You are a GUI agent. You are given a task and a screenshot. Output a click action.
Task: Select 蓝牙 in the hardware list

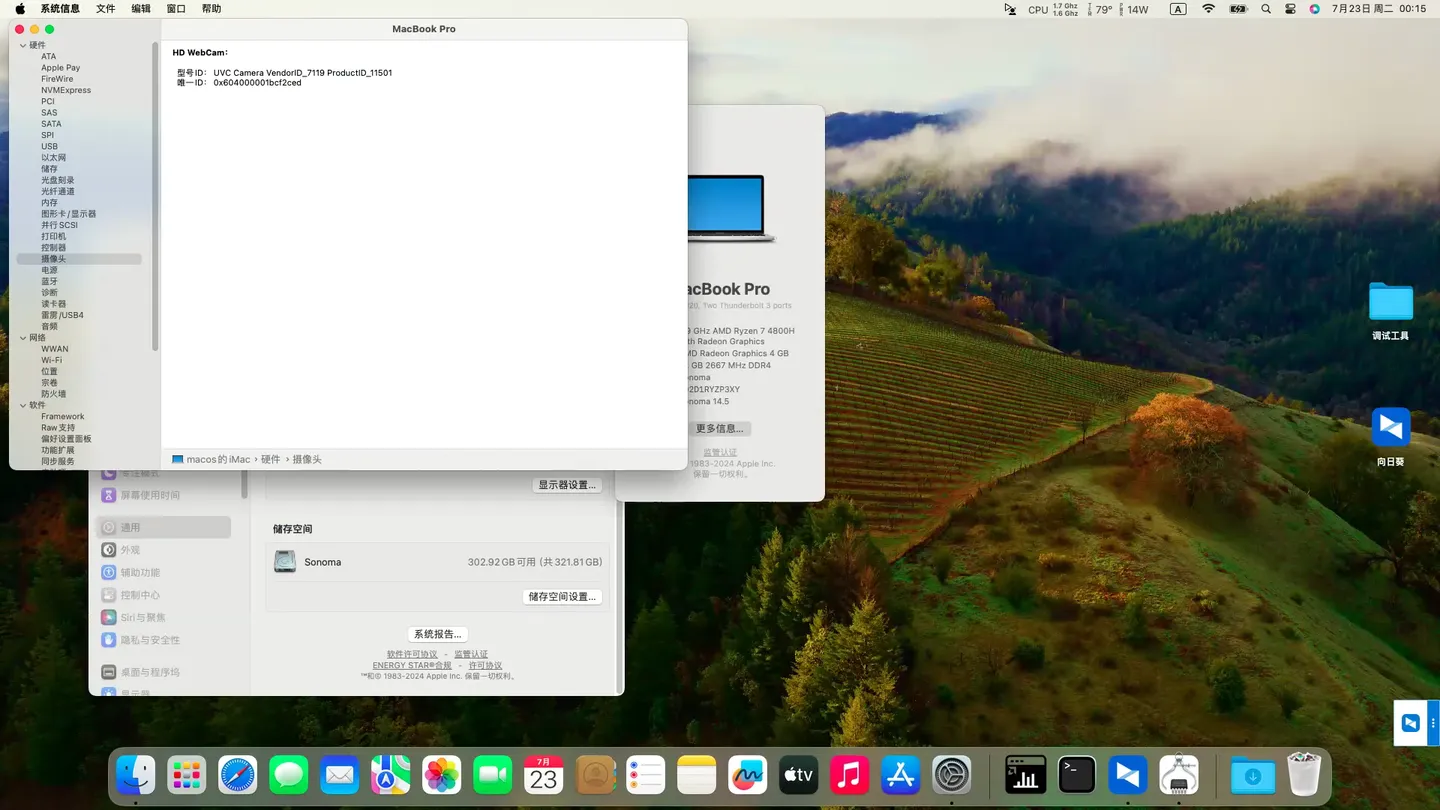tap(49, 281)
